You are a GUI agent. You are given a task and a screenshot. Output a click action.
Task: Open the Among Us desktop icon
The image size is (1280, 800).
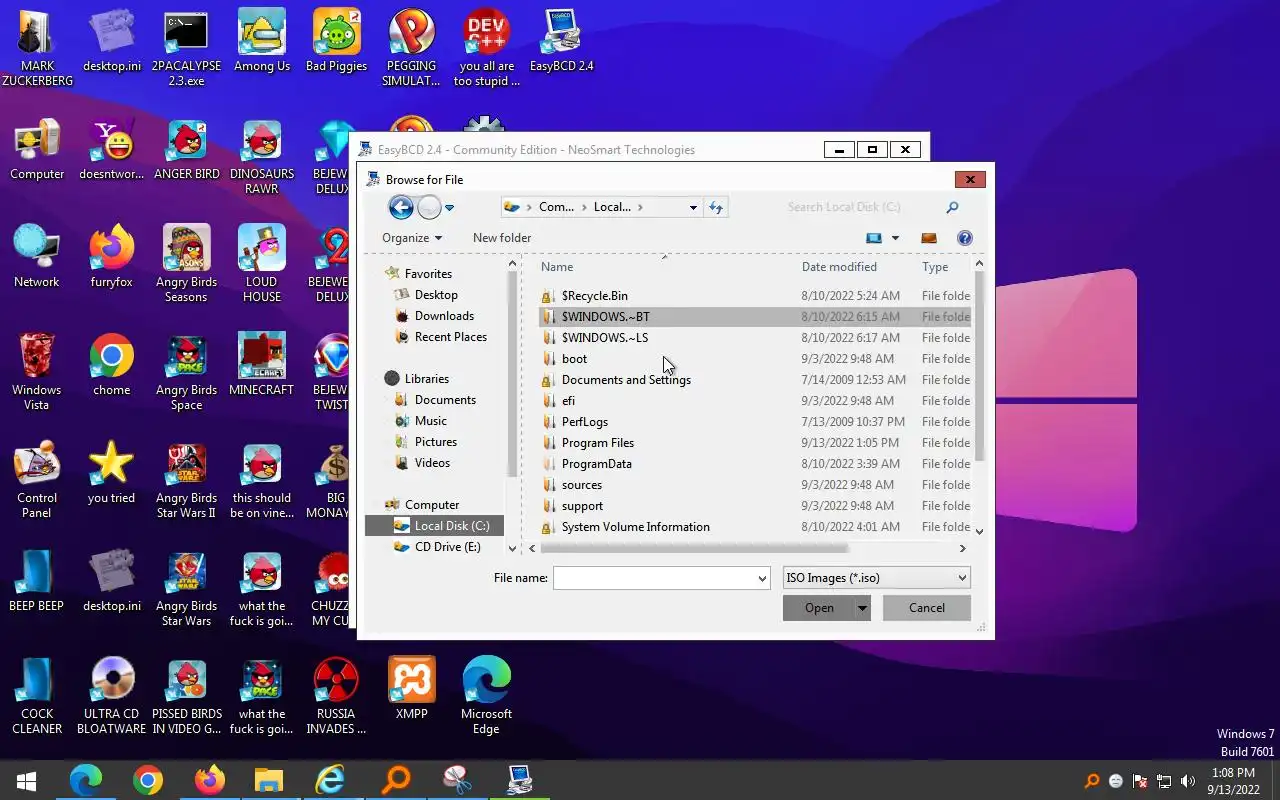[x=262, y=41]
